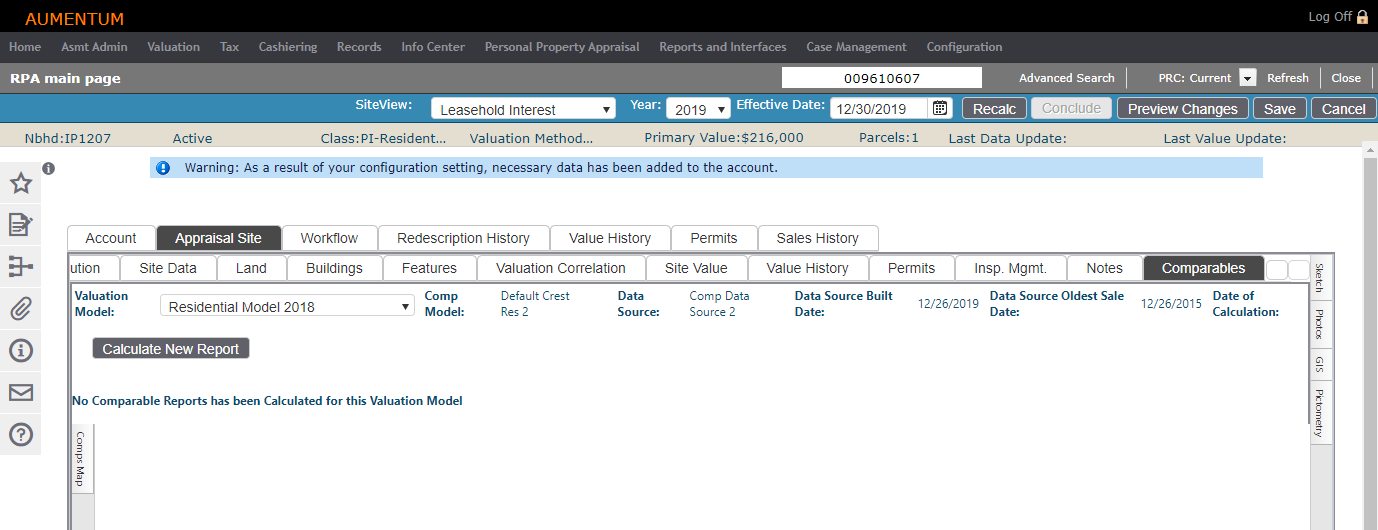Expand the Valuation Model dropdown
Screen dimensions: 1378x530
coord(287,307)
